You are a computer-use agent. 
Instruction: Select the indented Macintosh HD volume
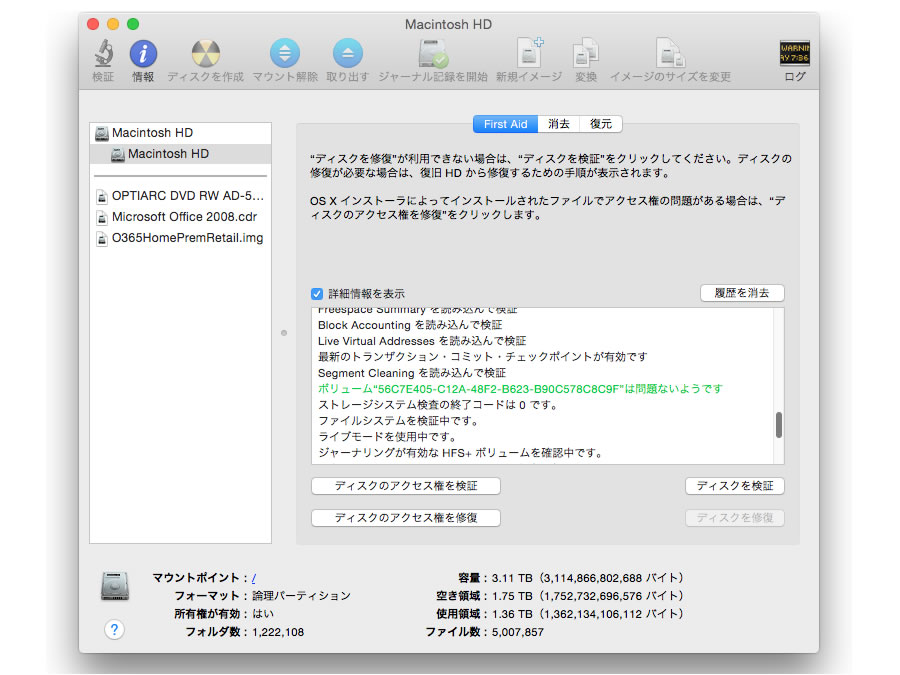pyautogui.click(x=181, y=154)
